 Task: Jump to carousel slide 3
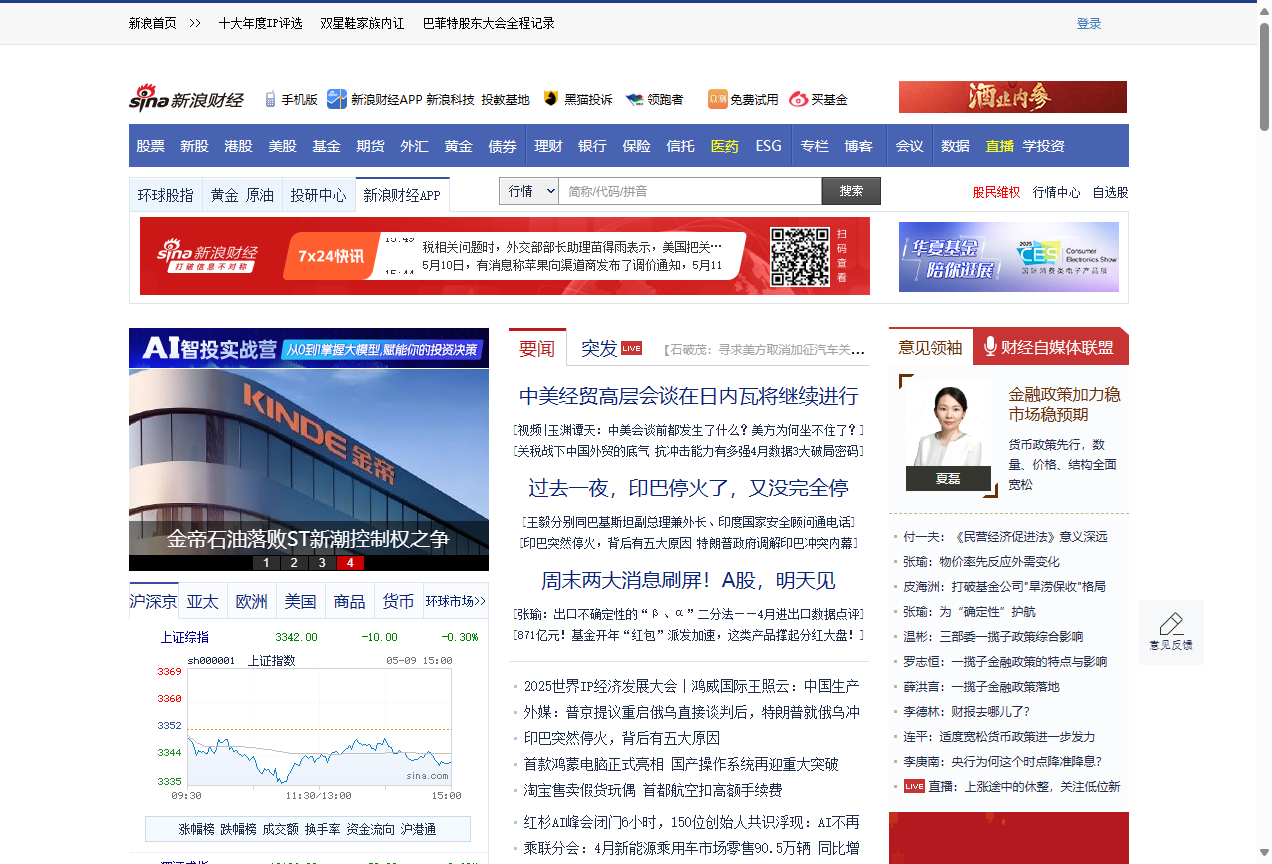322,563
